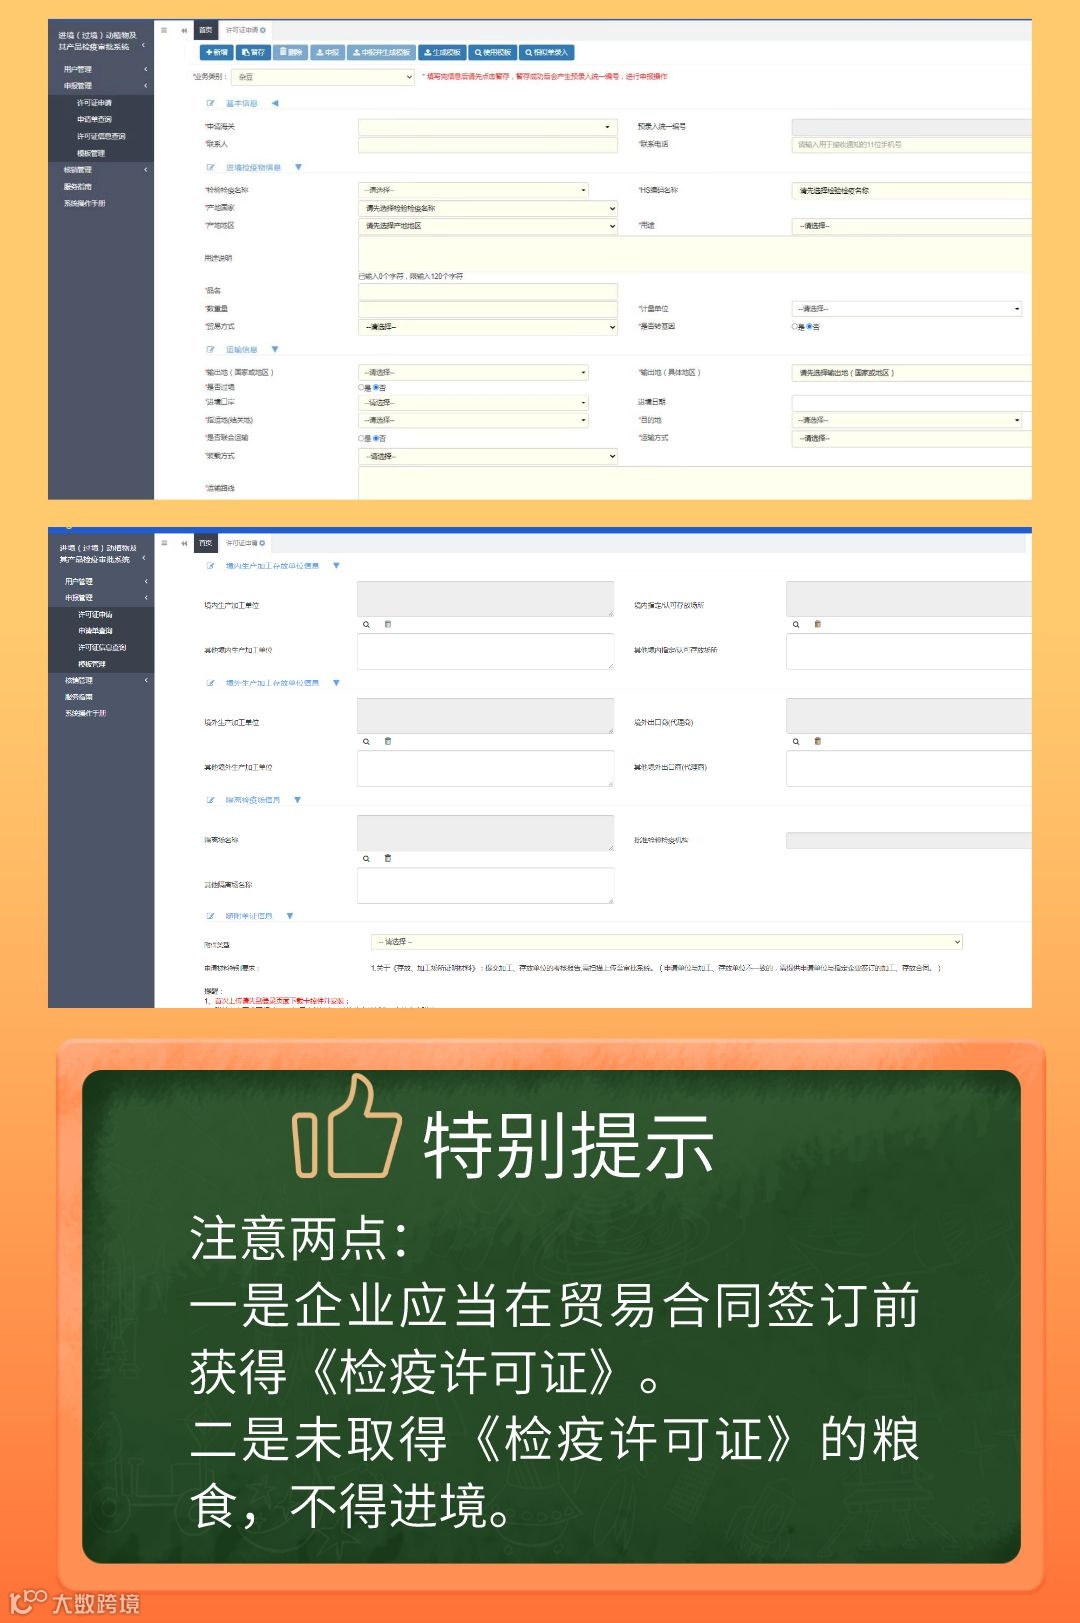
Task: Click the 联系电话 input field
Action: pos(911,145)
